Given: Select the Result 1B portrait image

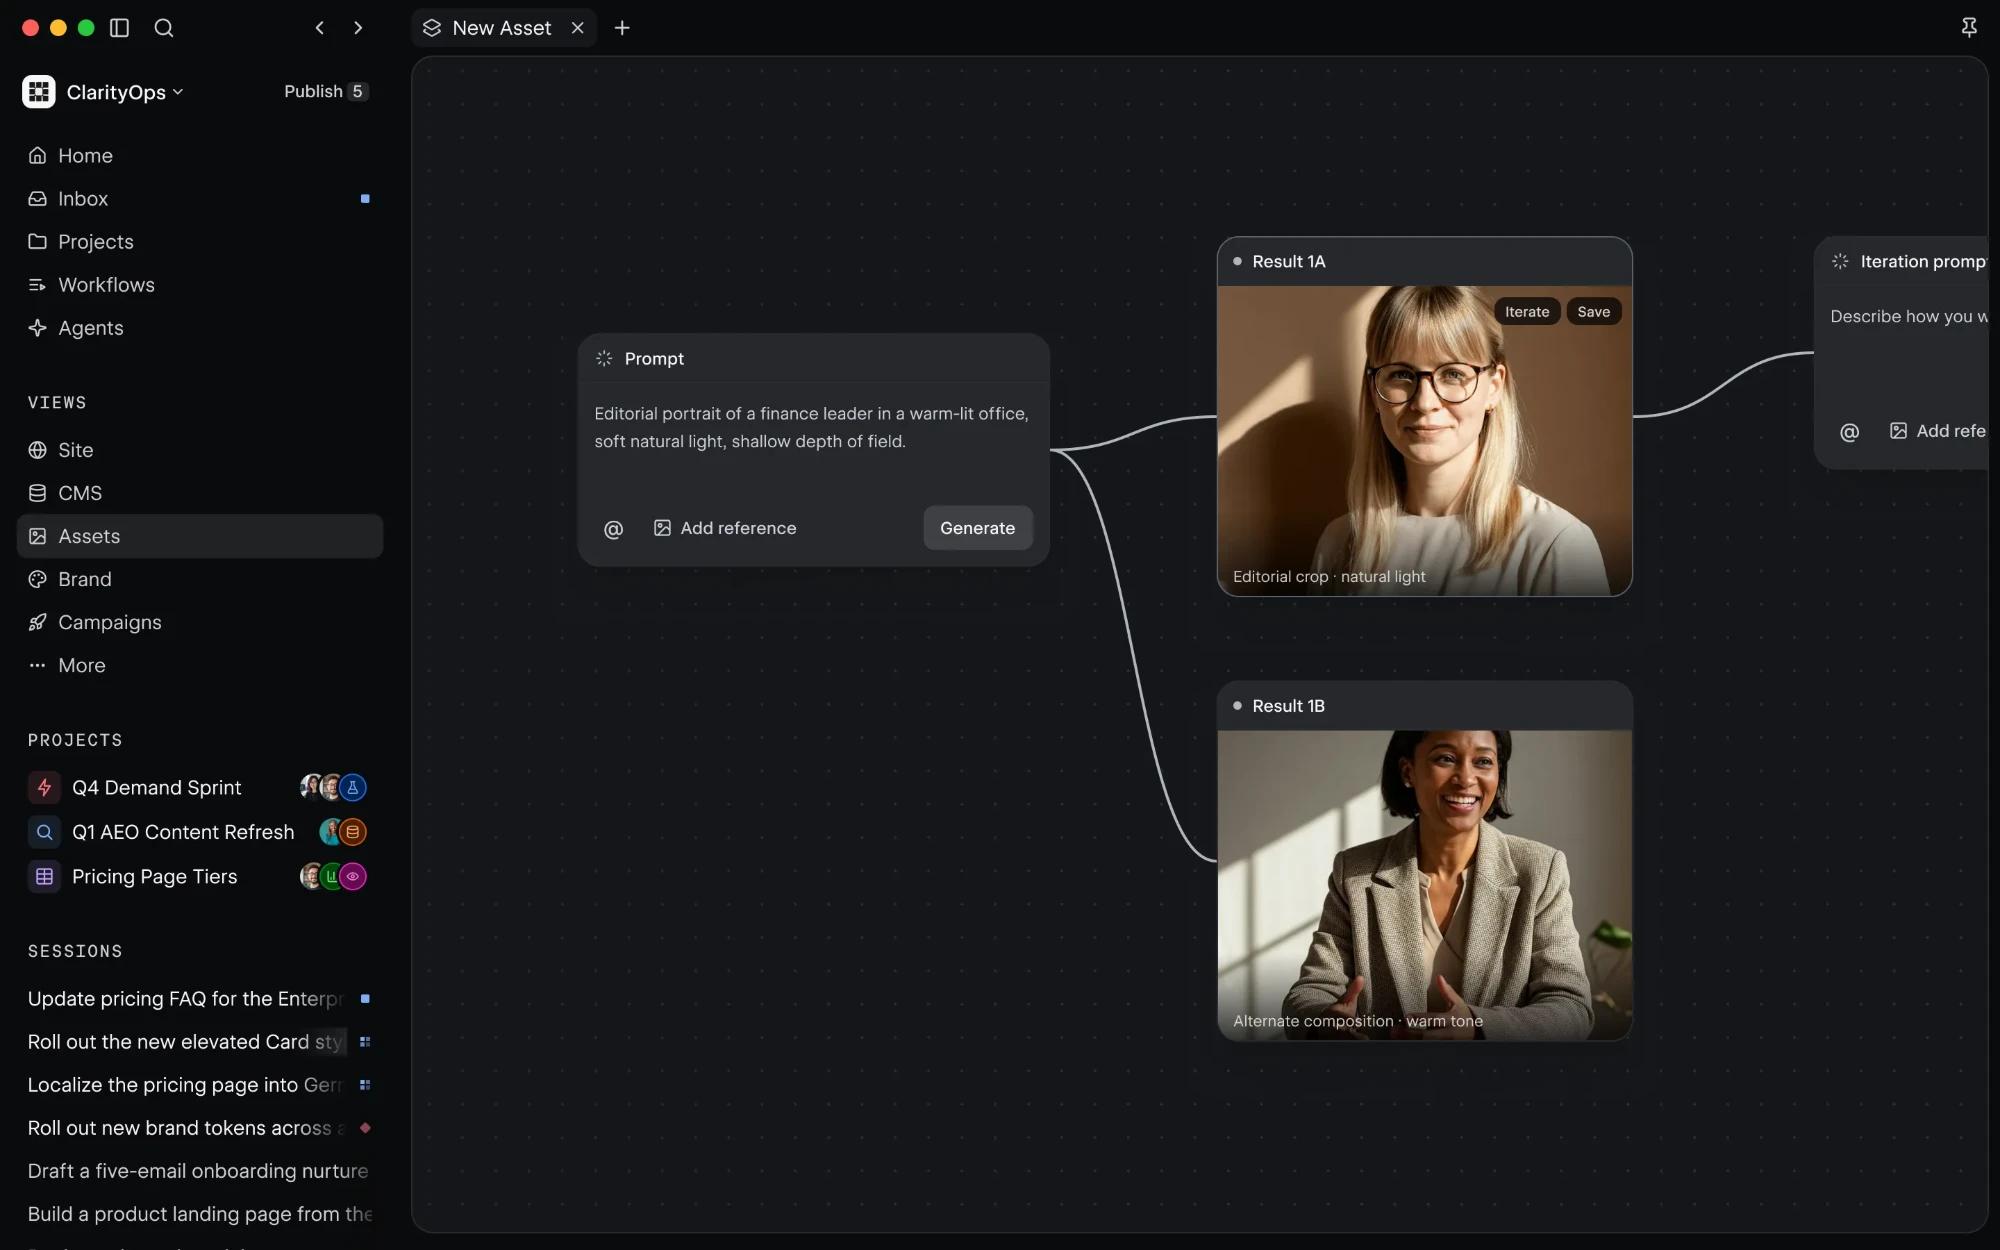Looking at the screenshot, I should 1424,885.
